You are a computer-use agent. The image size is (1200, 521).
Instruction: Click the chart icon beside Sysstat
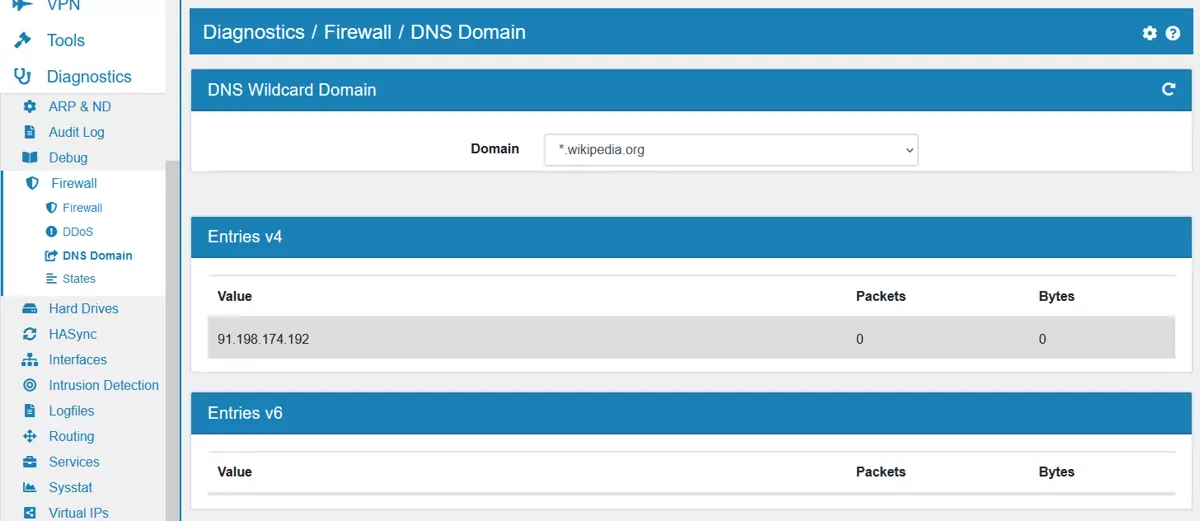(x=30, y=488)
